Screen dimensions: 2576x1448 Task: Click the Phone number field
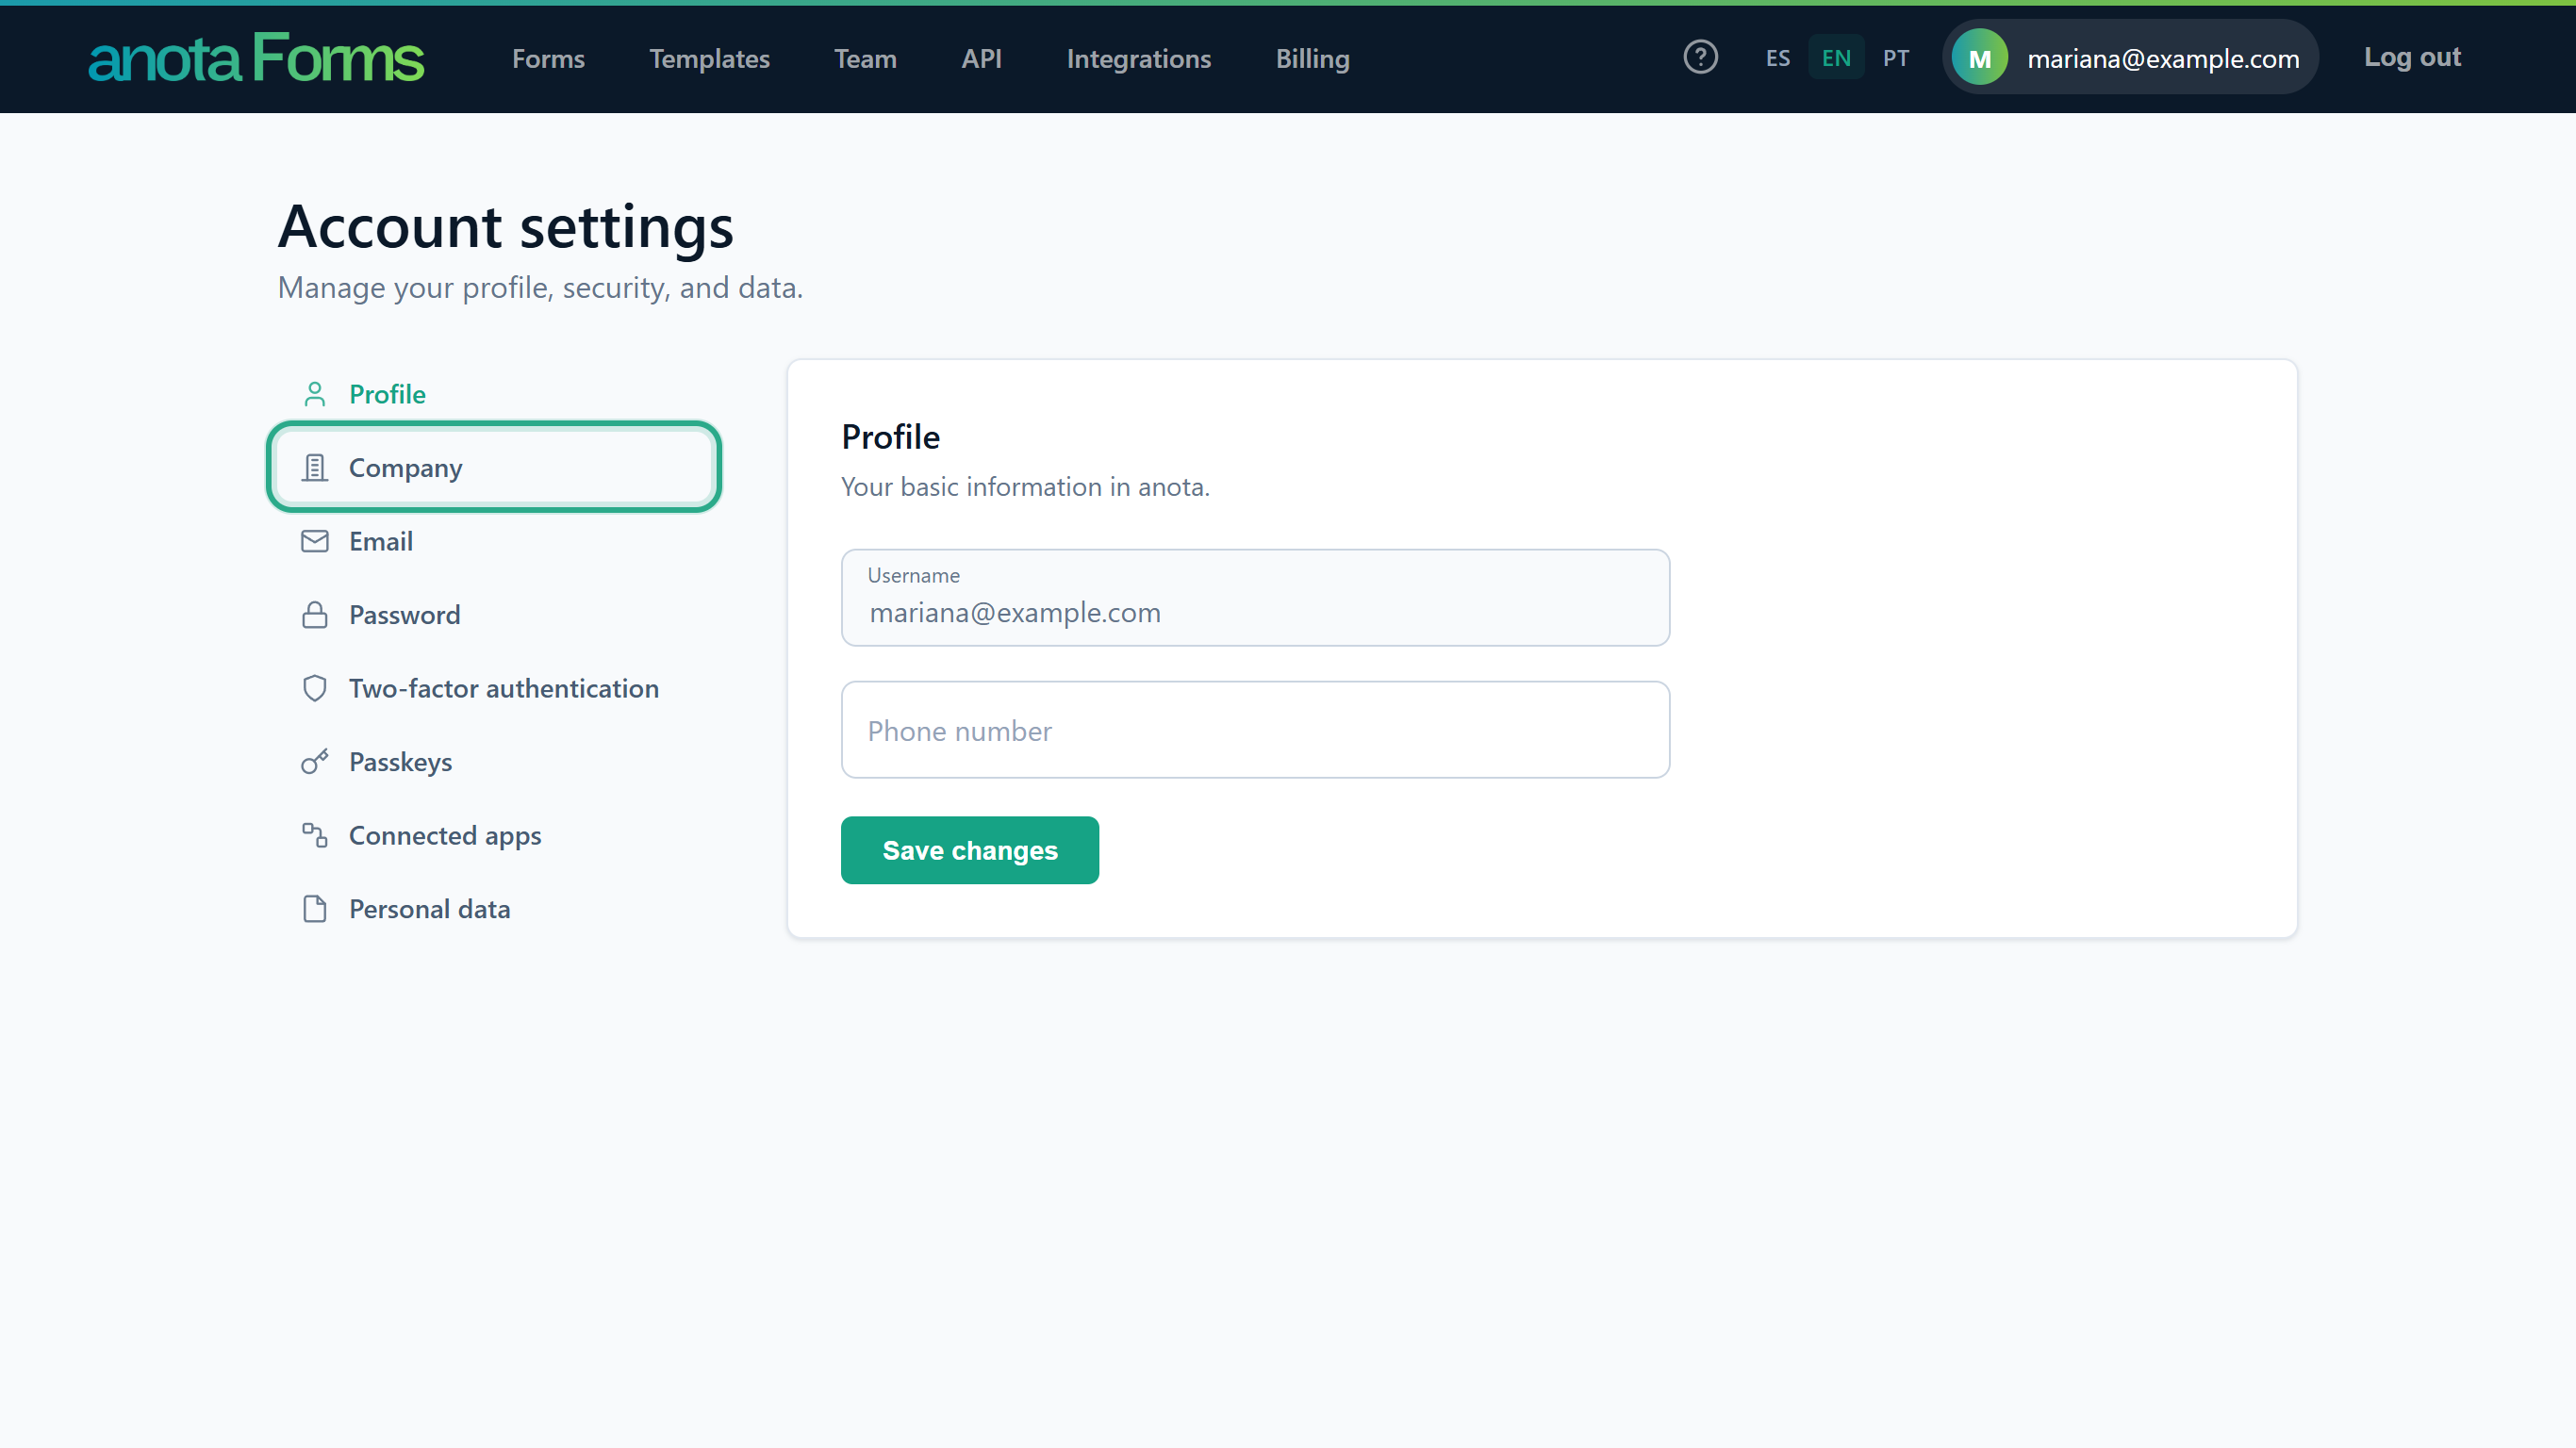(1255, 730)
